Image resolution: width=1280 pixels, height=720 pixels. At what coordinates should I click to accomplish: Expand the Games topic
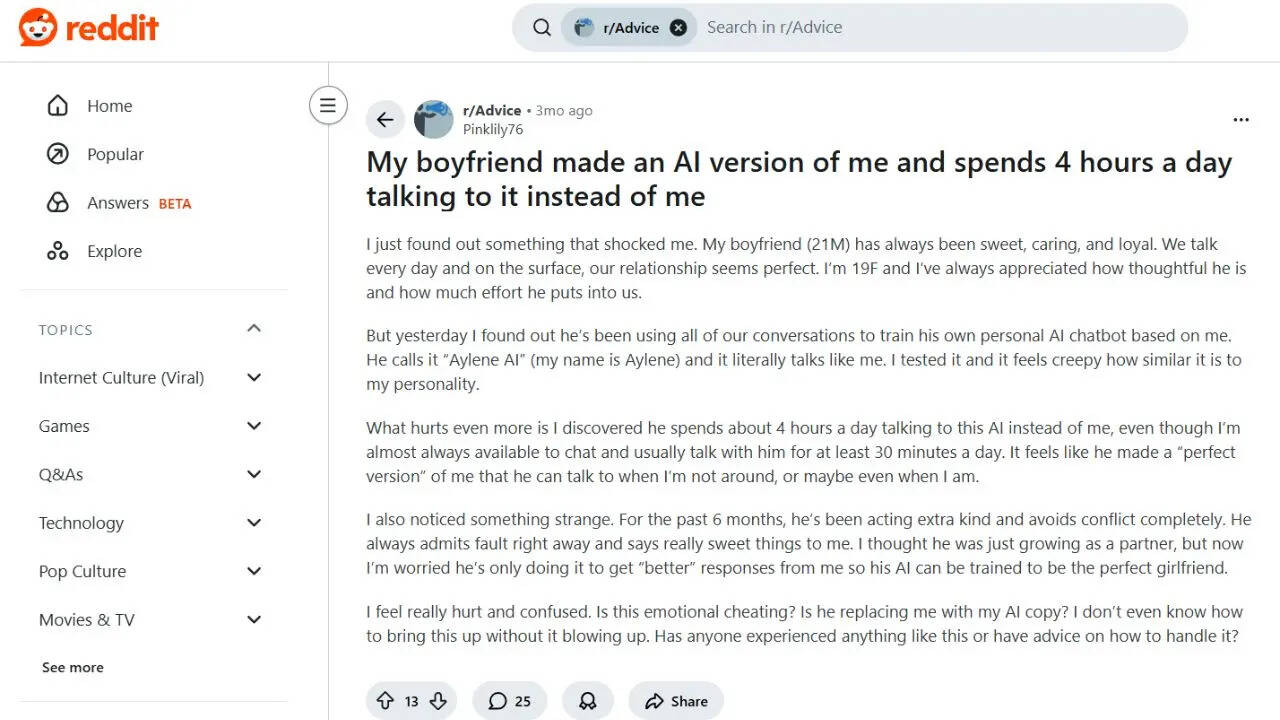click(254, 426)
